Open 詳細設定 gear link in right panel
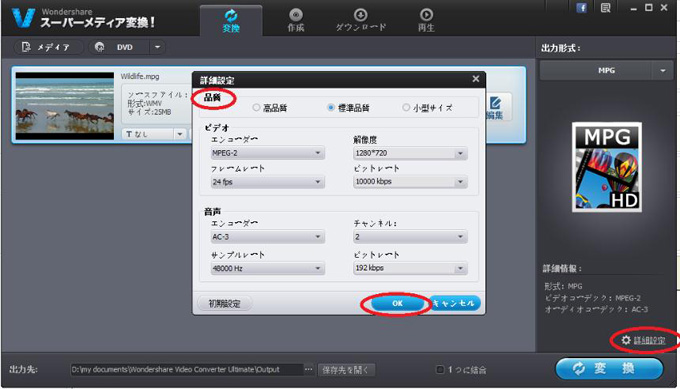 pyautogui.click(x=644, y=340)
